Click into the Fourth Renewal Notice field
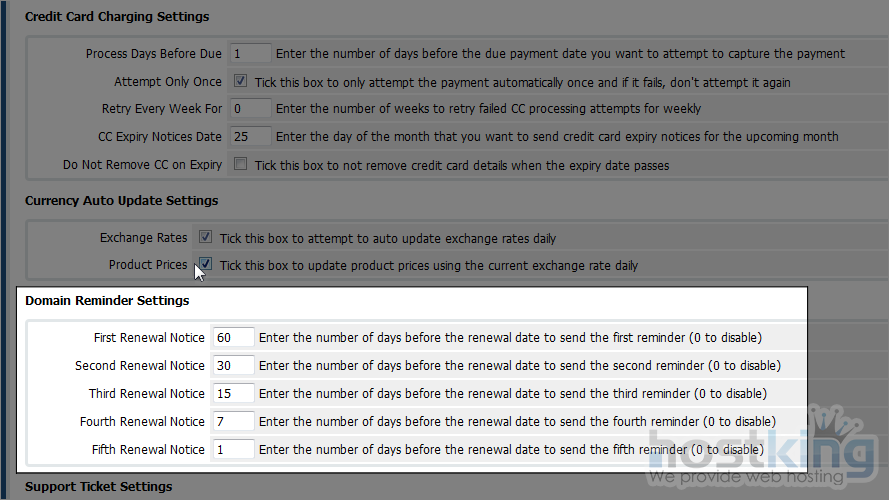 click(233, 422)
